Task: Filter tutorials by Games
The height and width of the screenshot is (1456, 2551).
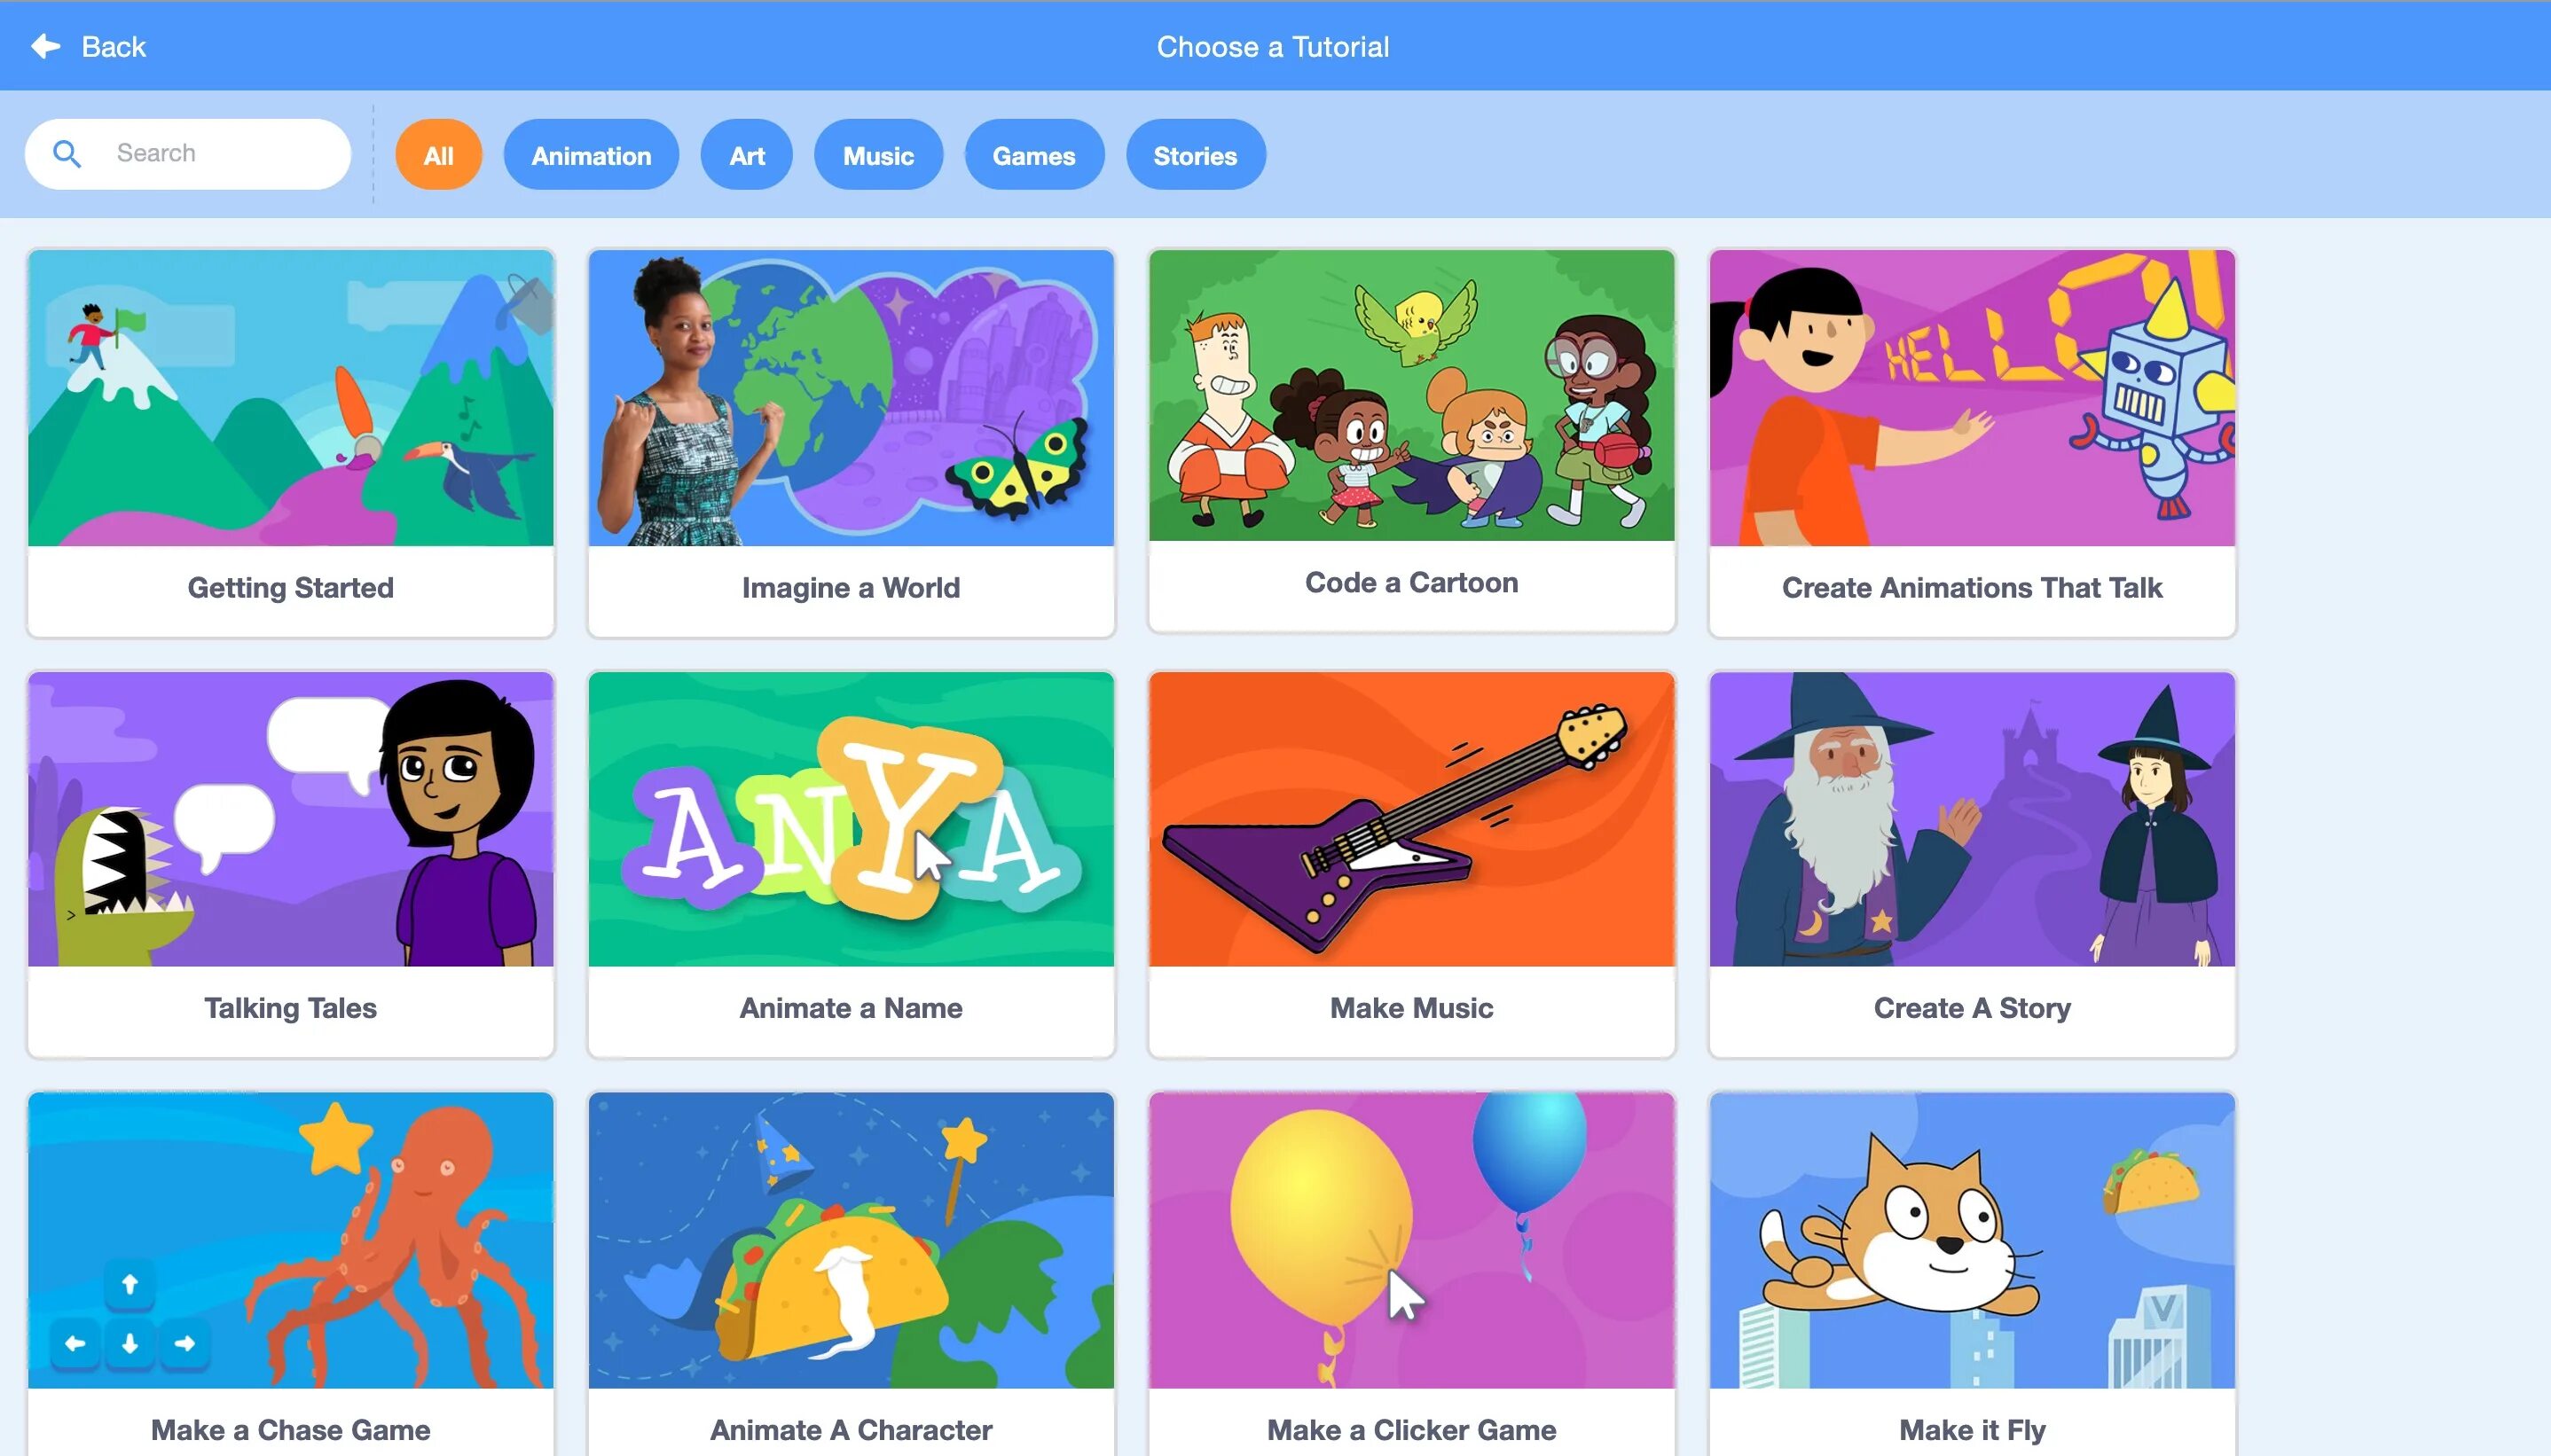Action: (1034, 155)
